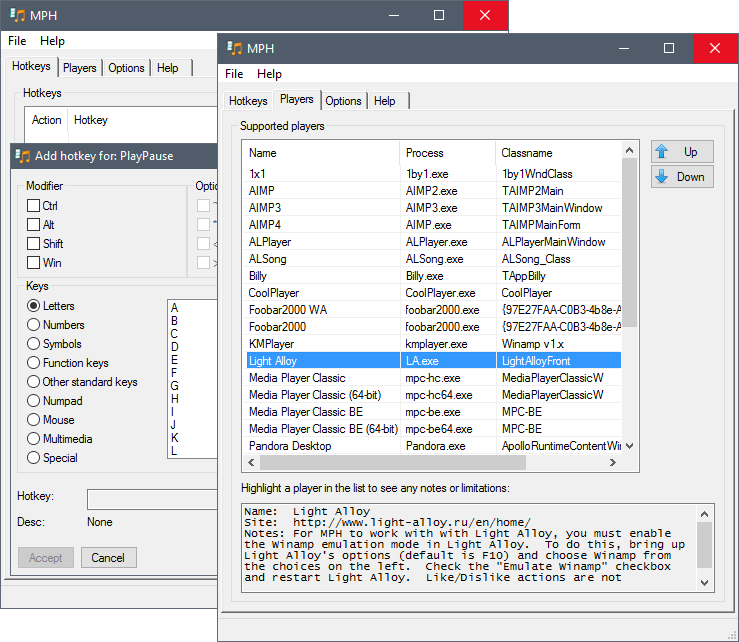Click horizontal scrollbar right arrow in players list
The width and height of the screenshot is (739, 642).
pyautogui.click(x=612, y=462)
